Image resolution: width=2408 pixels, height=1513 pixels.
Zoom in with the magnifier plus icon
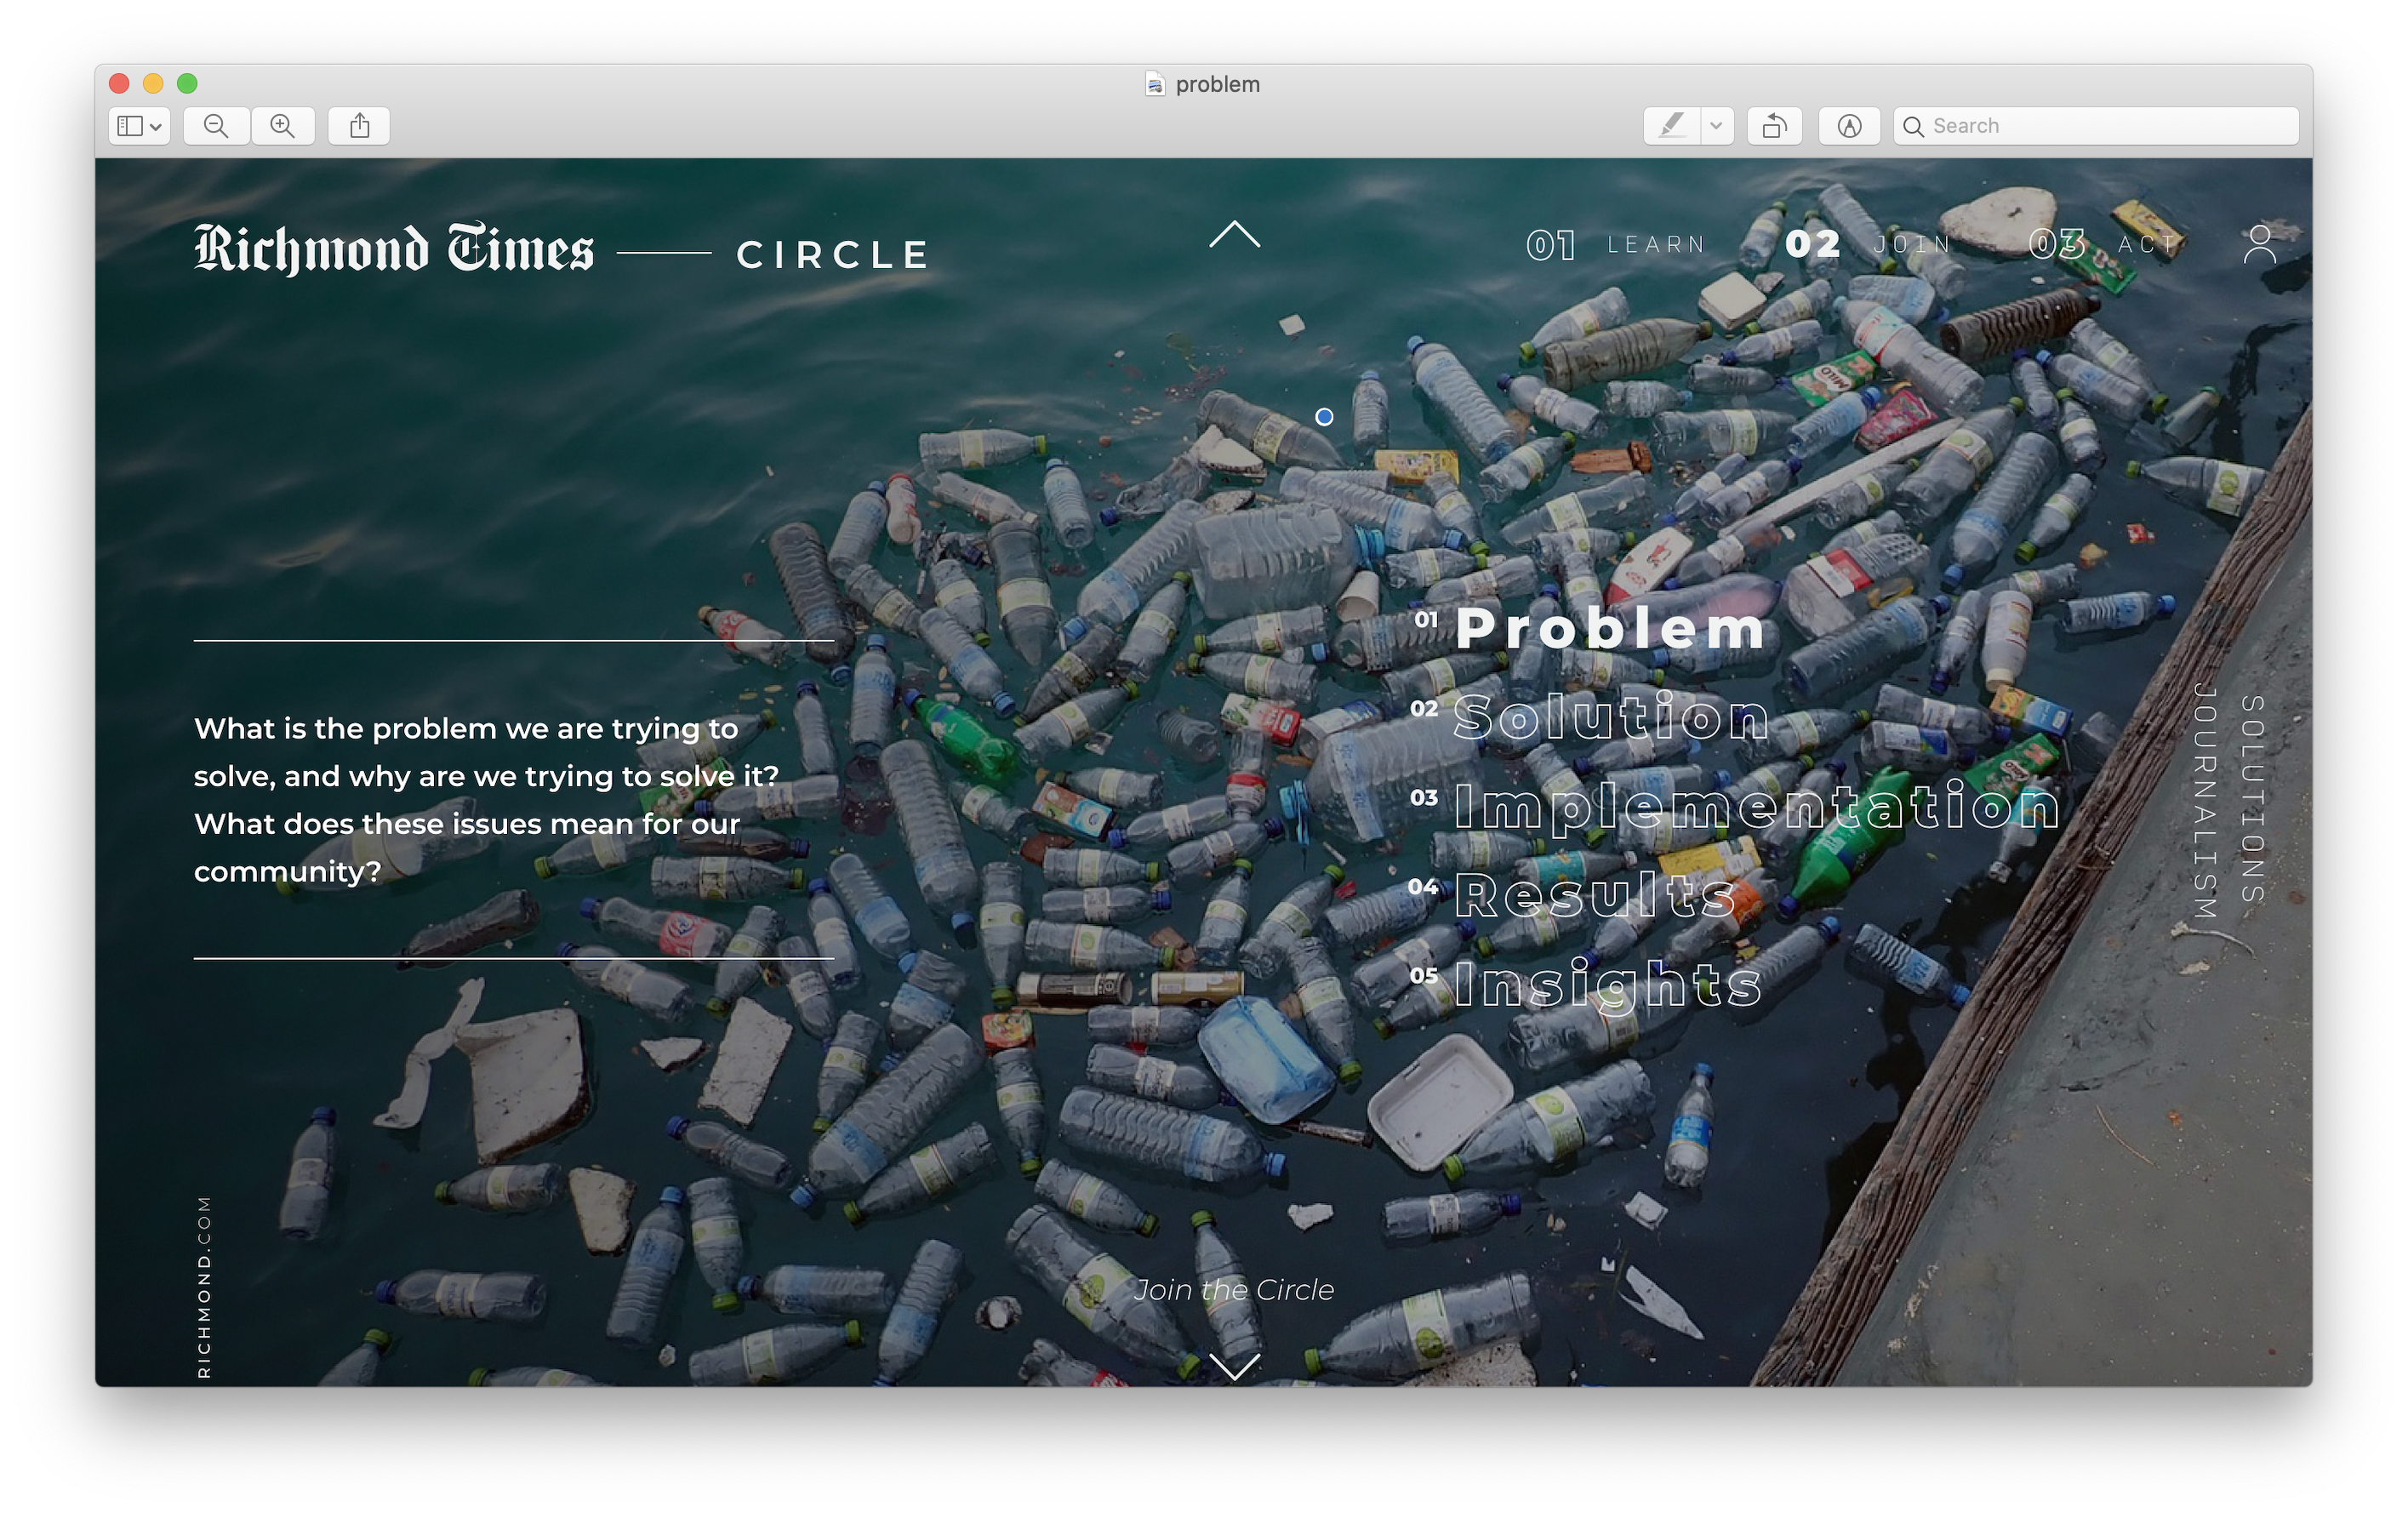click(283, 126)
